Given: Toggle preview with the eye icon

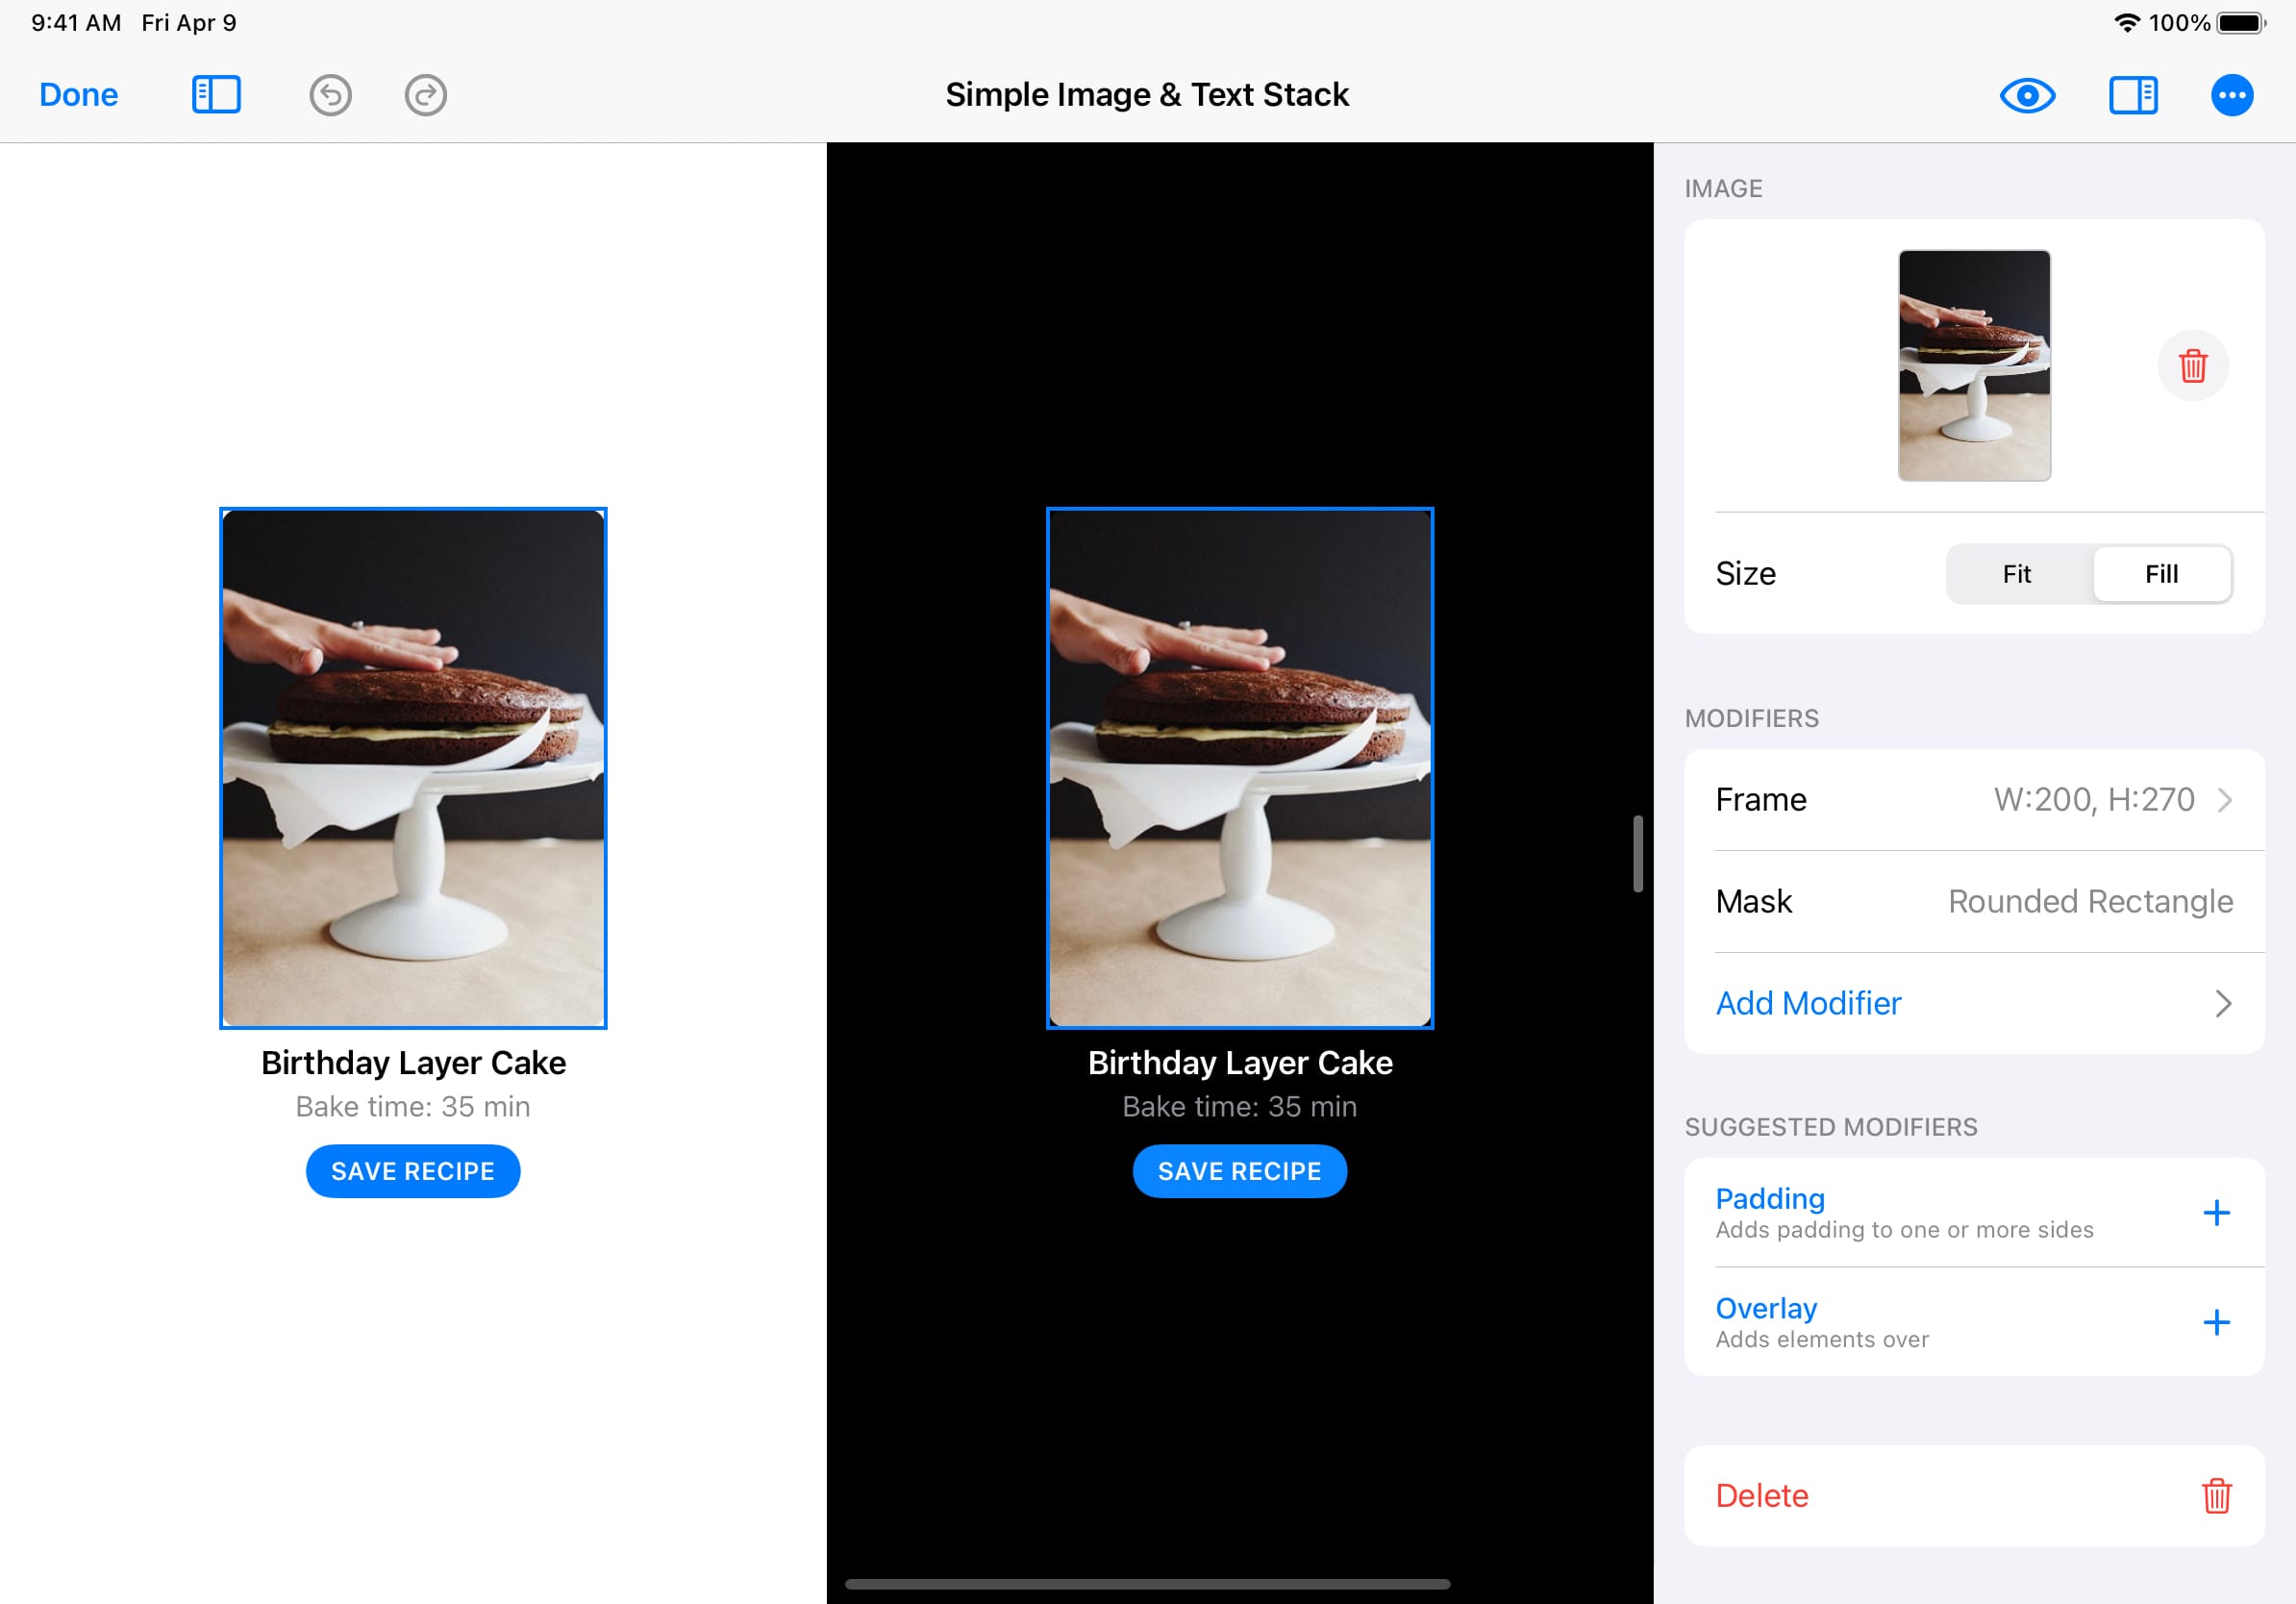Looking at the screenshot, I should point(2027,96).
